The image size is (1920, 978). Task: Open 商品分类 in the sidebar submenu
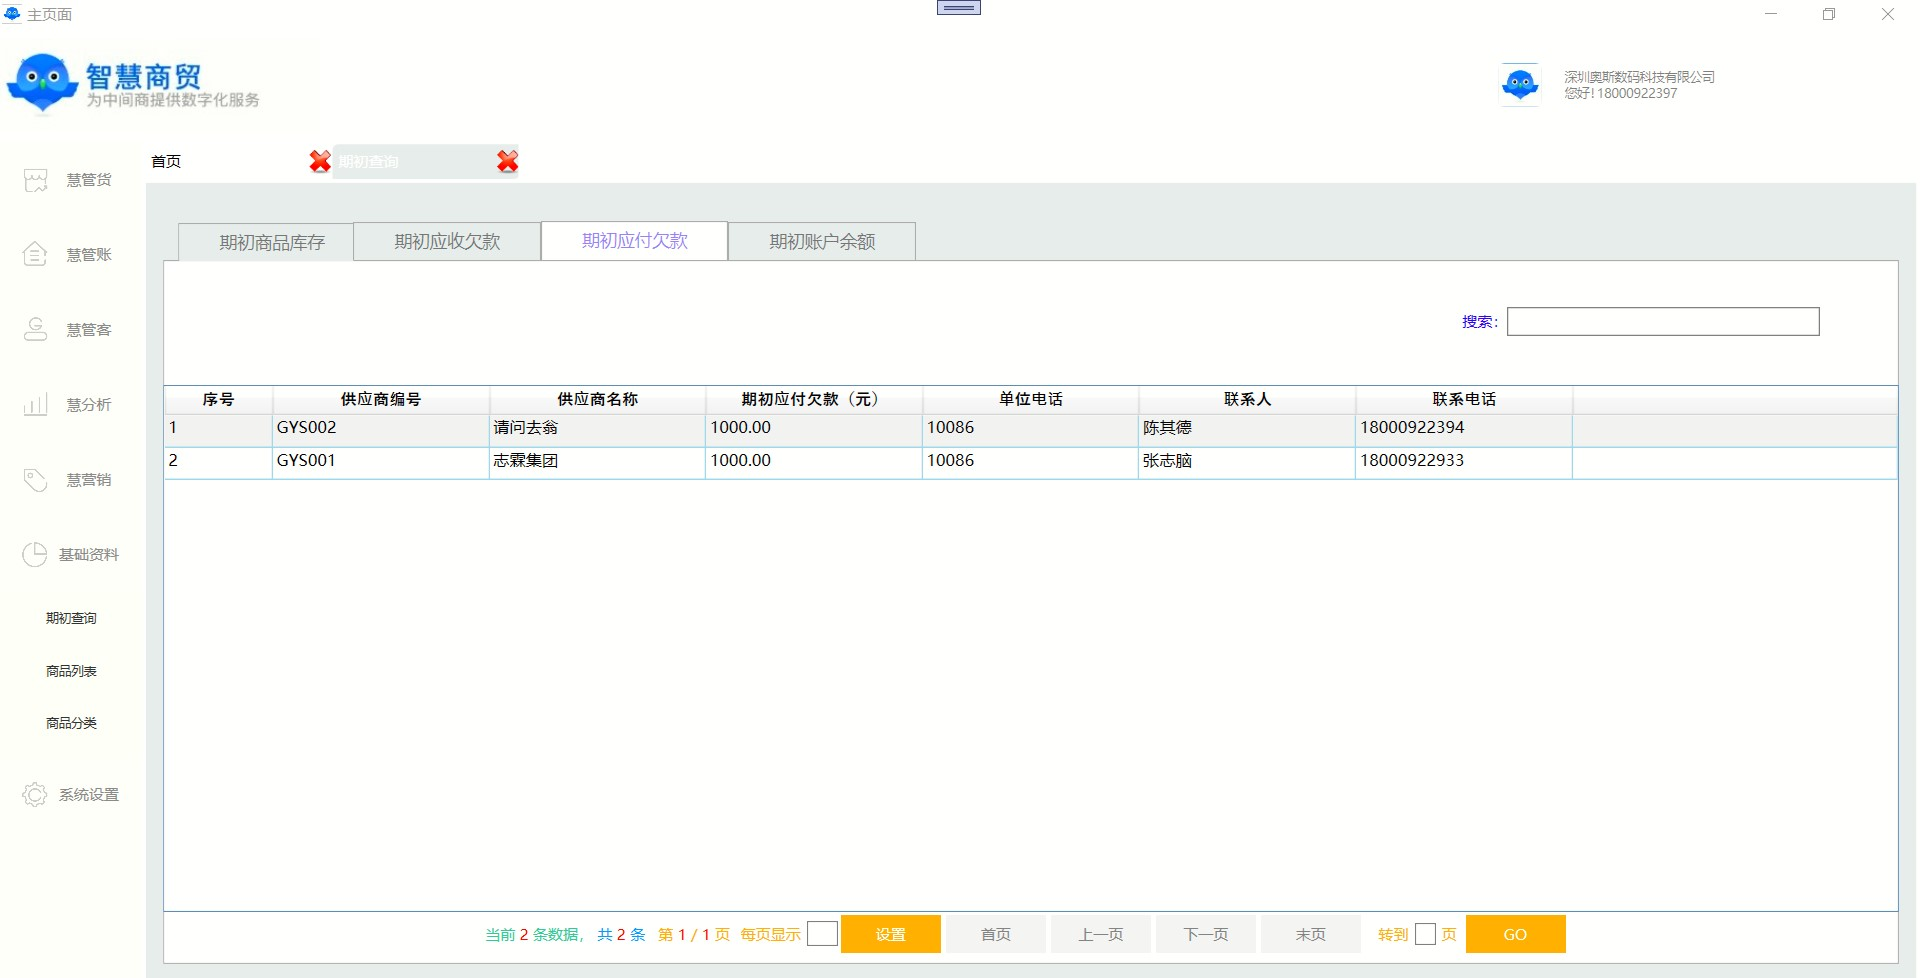[x=71, y=724]
